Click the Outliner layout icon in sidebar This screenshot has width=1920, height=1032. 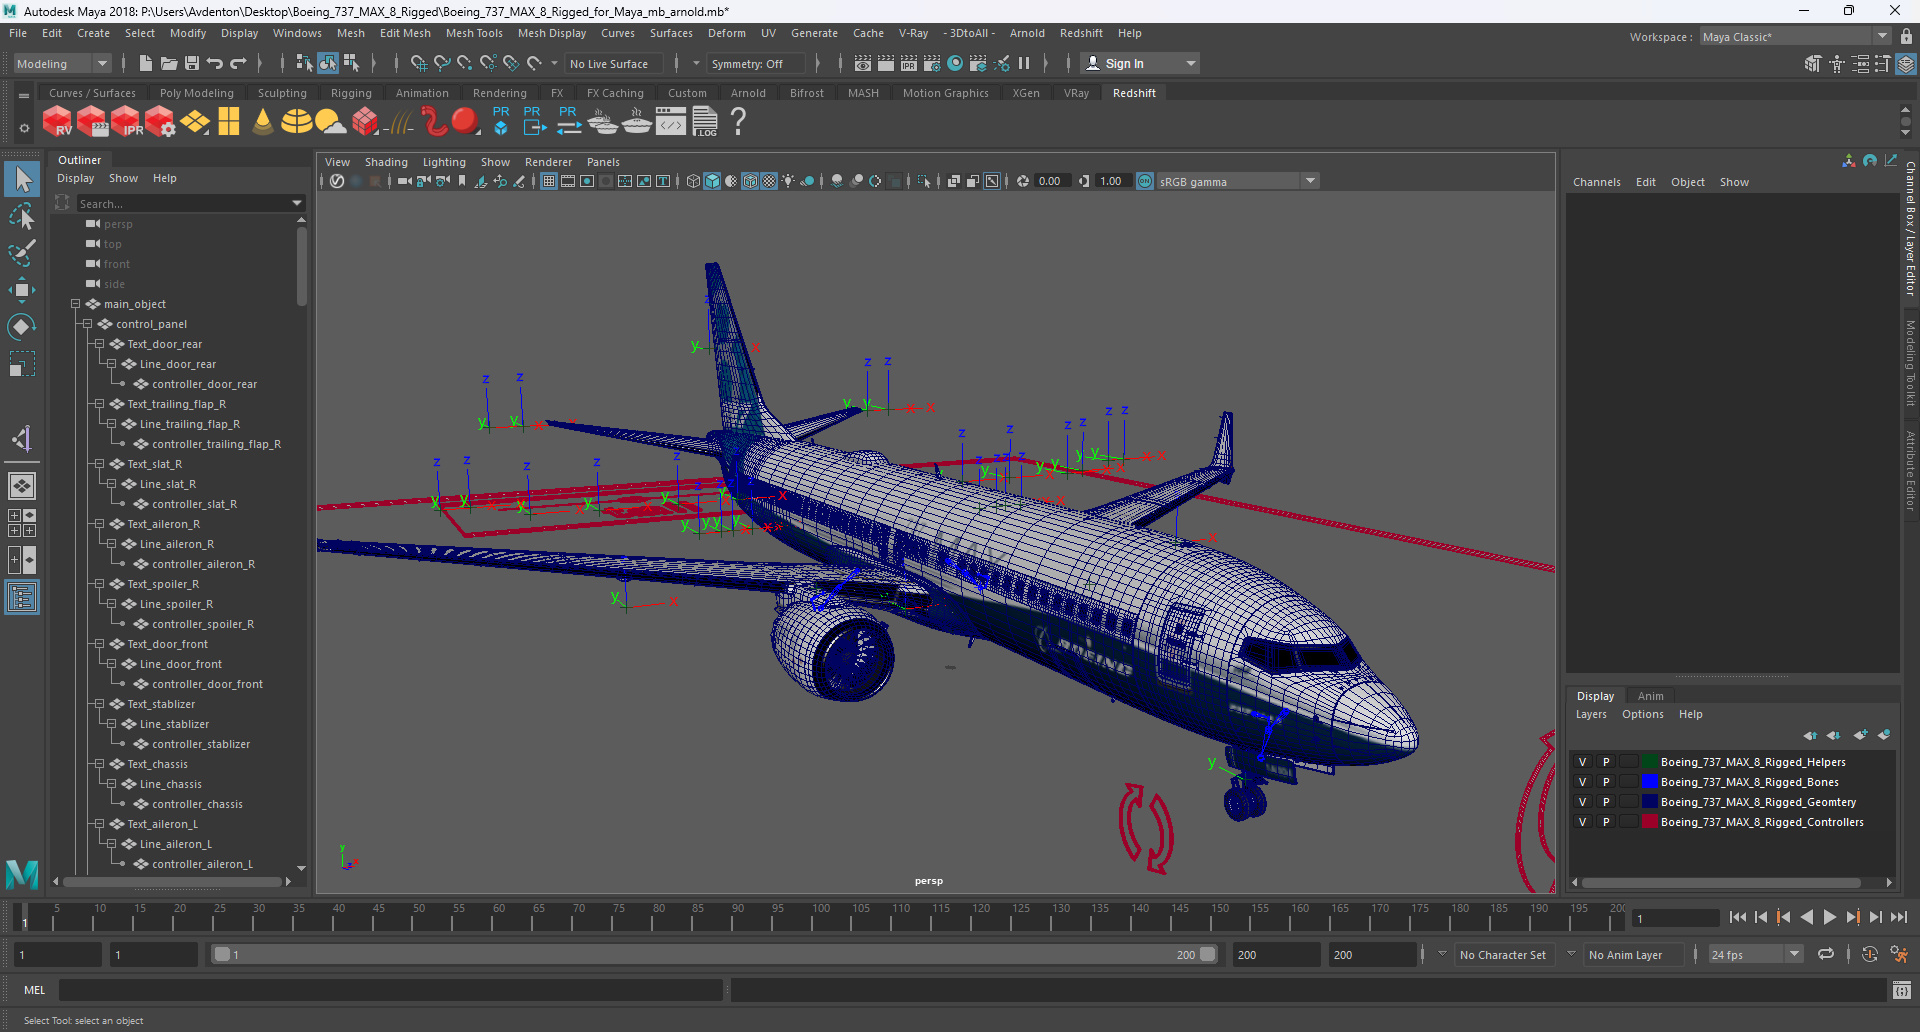22,598
